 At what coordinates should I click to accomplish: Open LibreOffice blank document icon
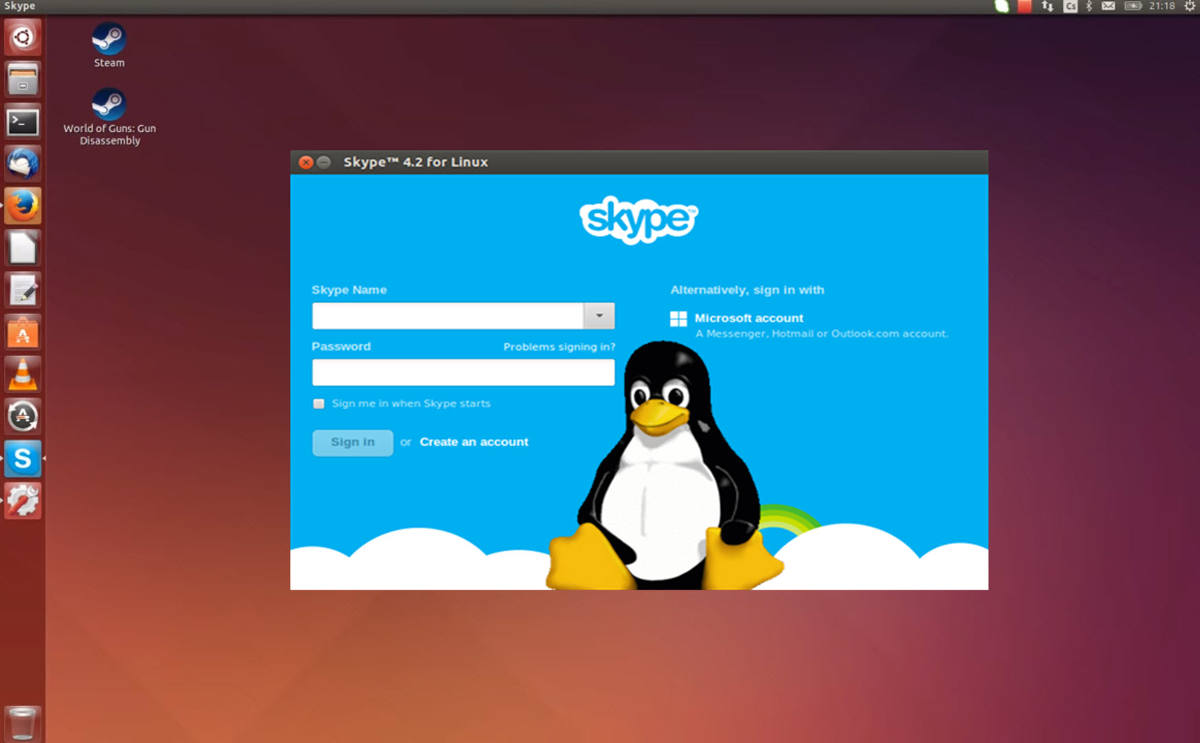point(22,248)
